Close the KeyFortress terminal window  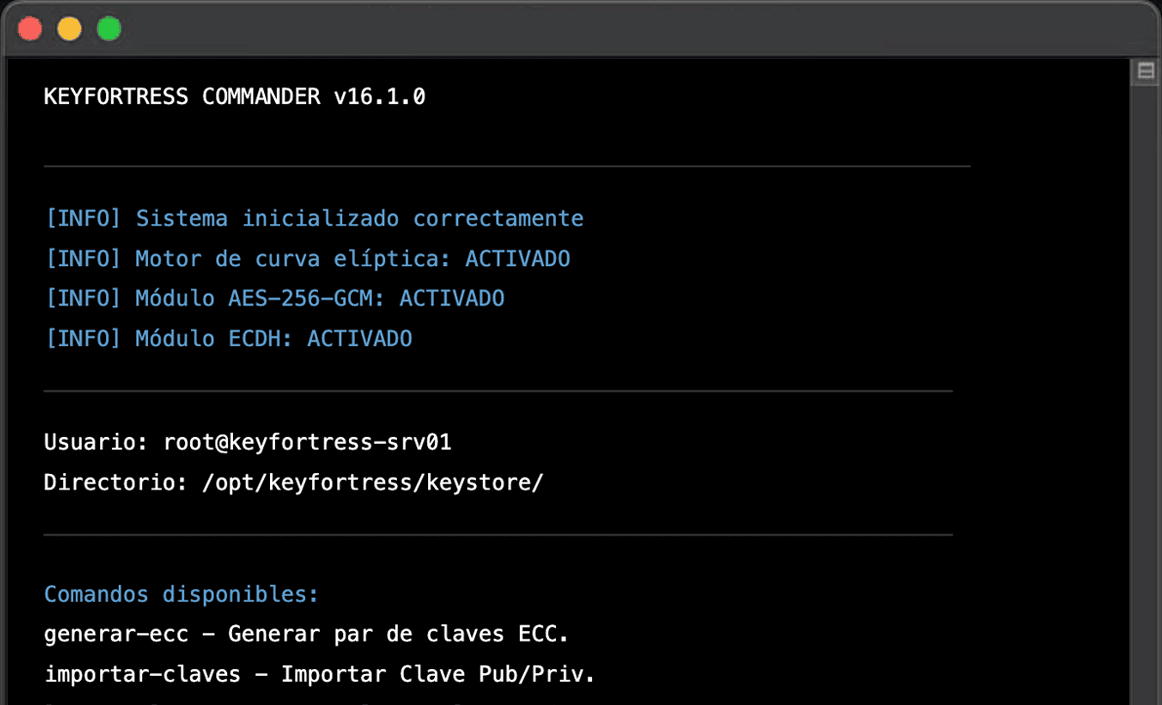30,29
